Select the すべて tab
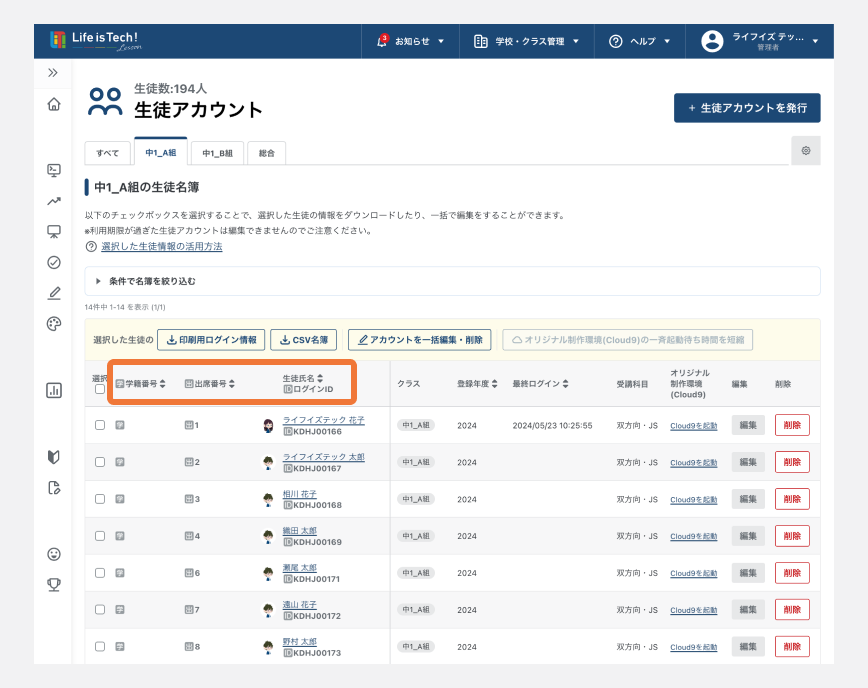 click(107, 153)
